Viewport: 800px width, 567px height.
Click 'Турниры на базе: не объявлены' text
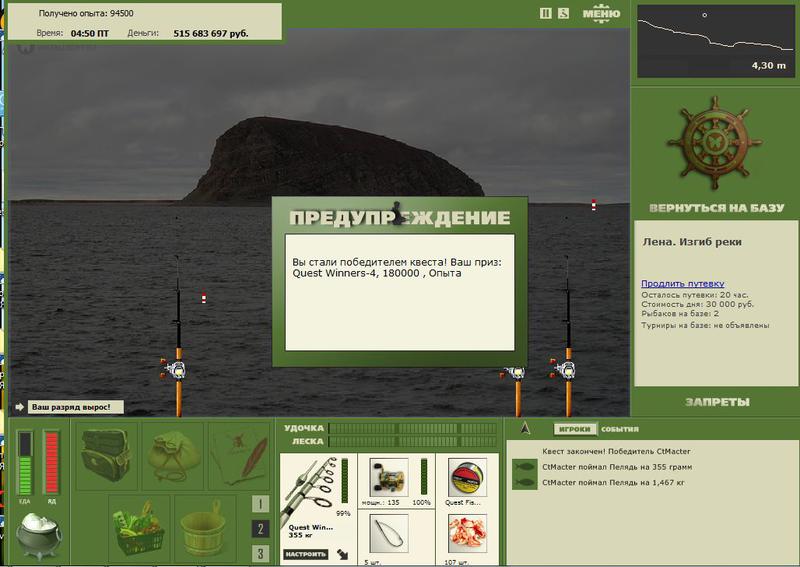tap(705, 325)
